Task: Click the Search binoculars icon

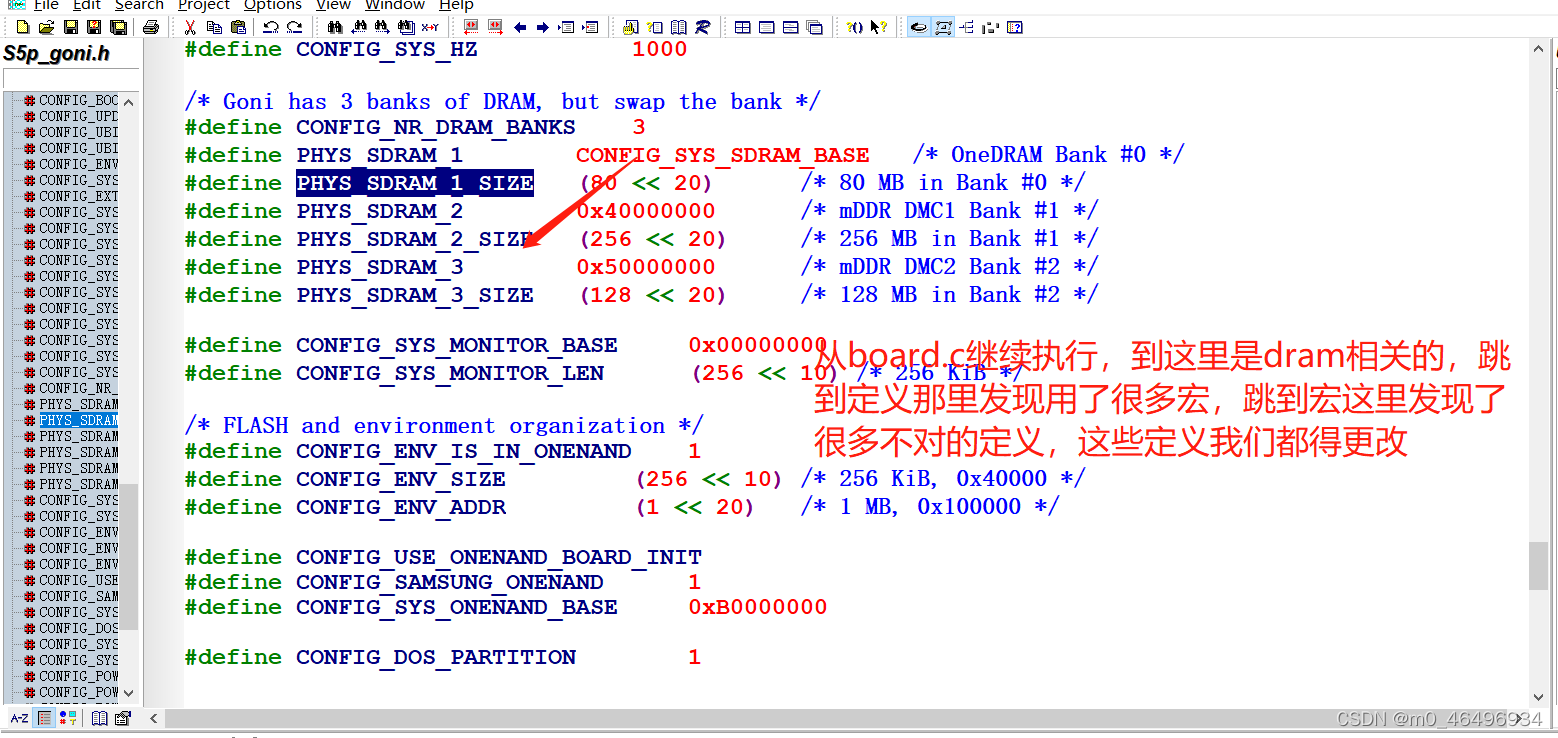Action: click(x=334, y=27)
